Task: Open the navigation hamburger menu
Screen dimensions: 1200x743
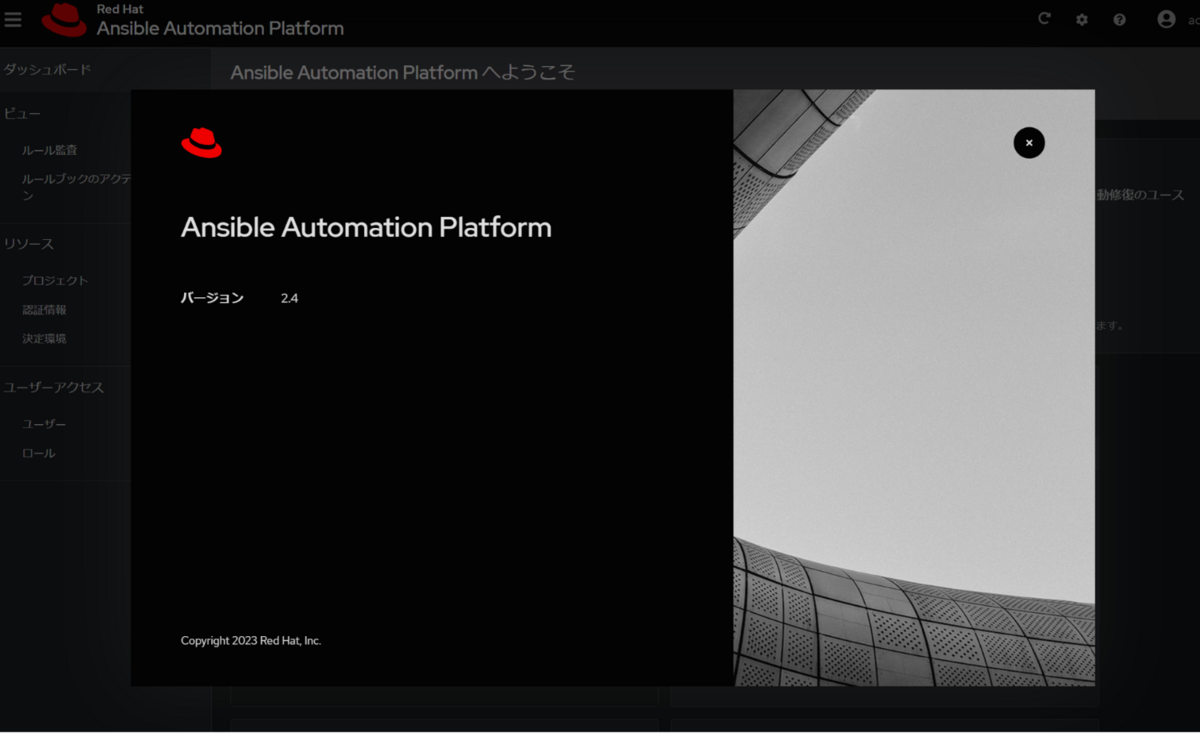Action: 13,18
